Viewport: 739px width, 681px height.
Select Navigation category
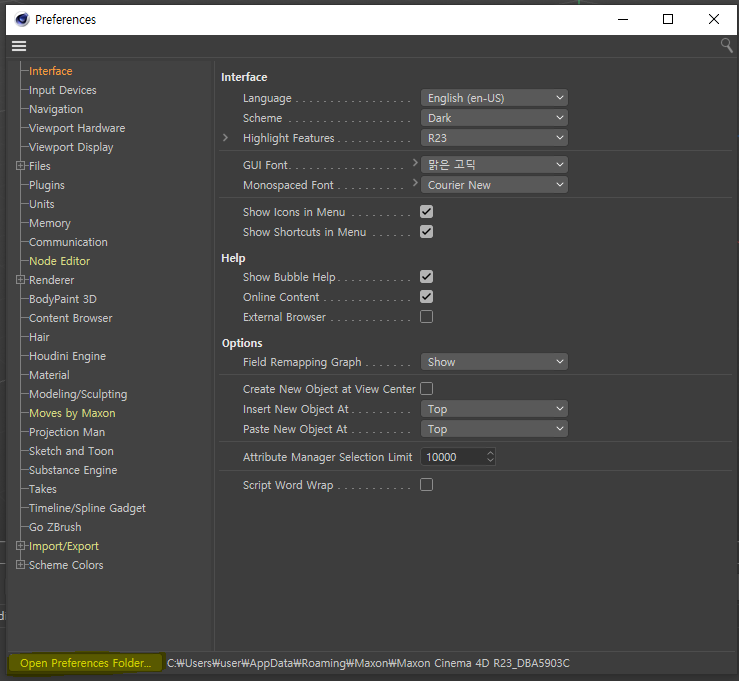pyautogui.click(x=56, y=109)
